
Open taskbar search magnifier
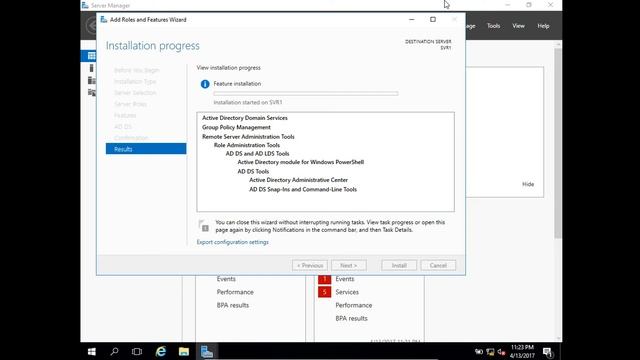click(x=114, y=351)
